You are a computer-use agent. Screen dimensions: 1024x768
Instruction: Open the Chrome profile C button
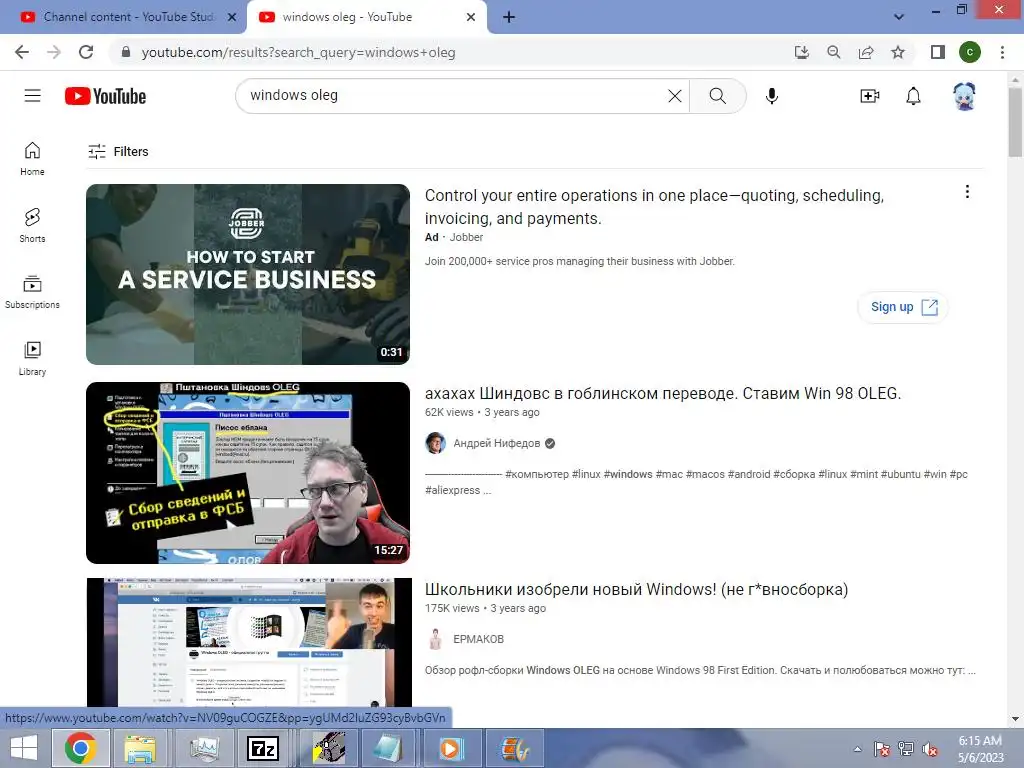pos(970,52)
